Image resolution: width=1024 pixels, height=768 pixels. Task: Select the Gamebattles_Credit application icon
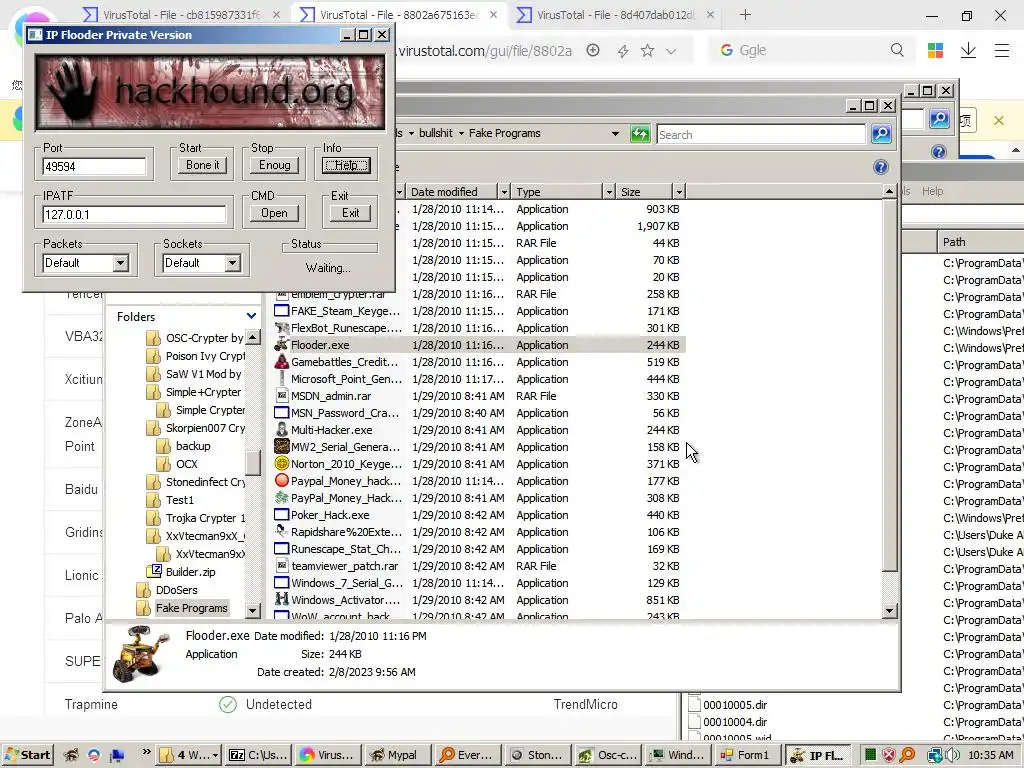coord(281,362)
